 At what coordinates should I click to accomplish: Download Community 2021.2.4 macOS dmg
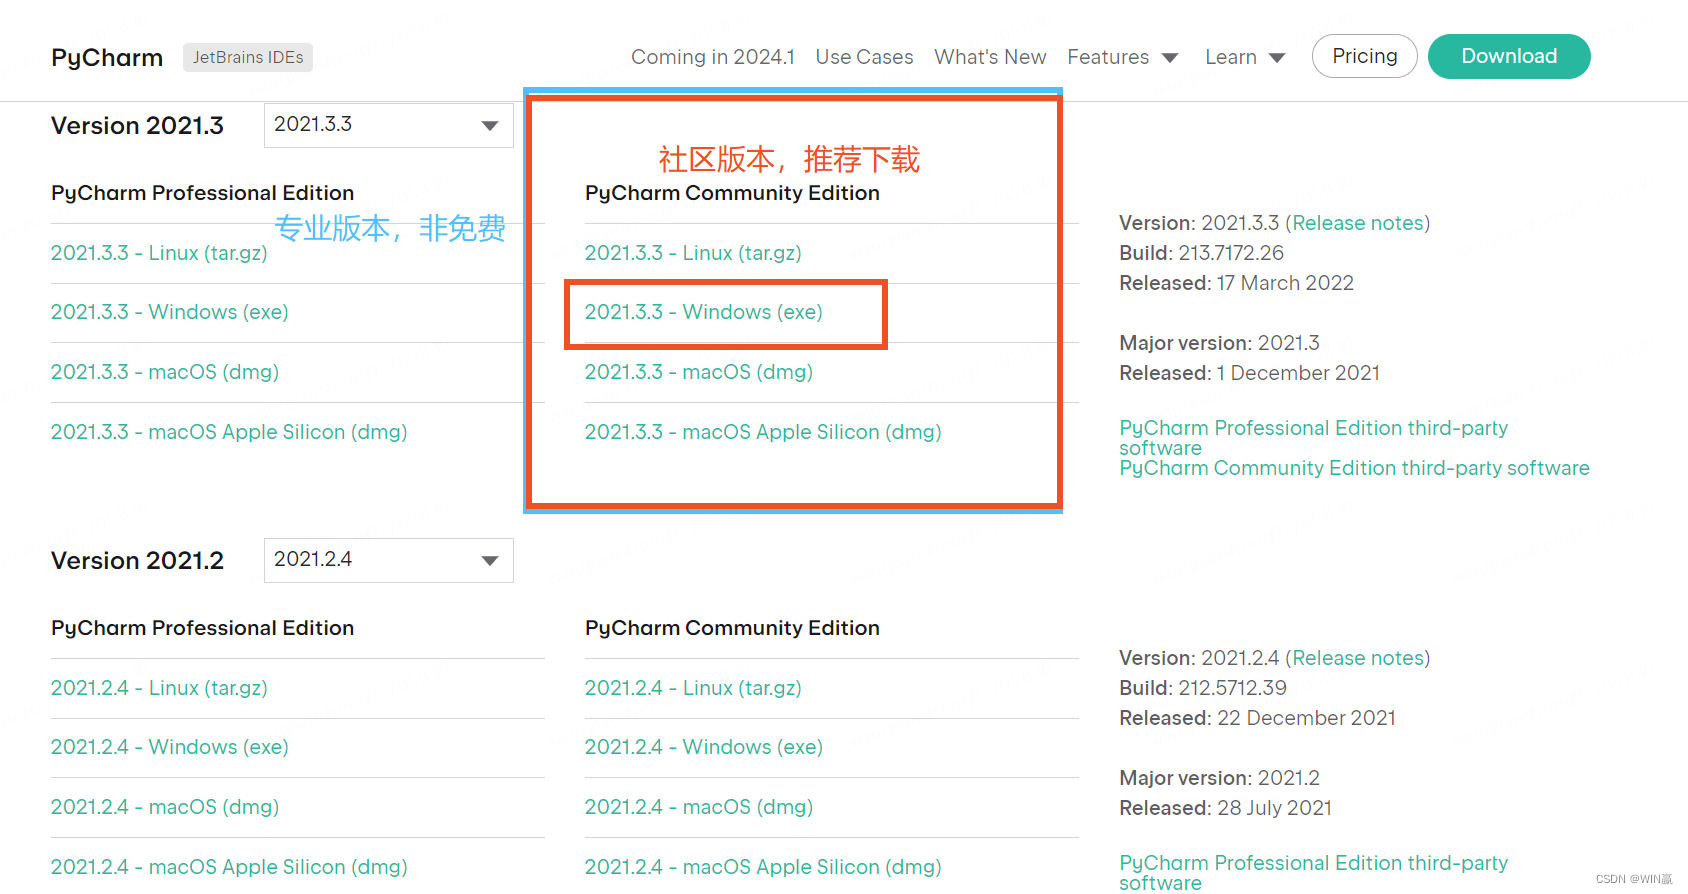[x=699, y=807]
